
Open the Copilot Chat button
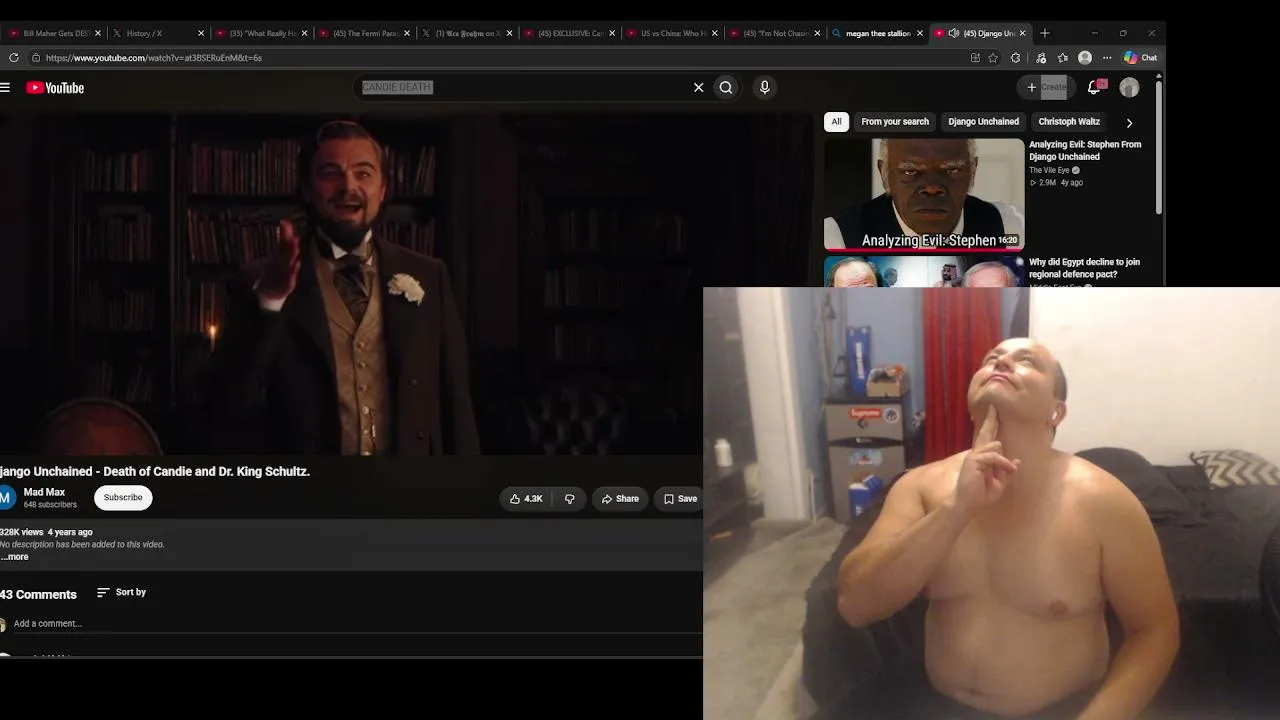[1141, 58]
